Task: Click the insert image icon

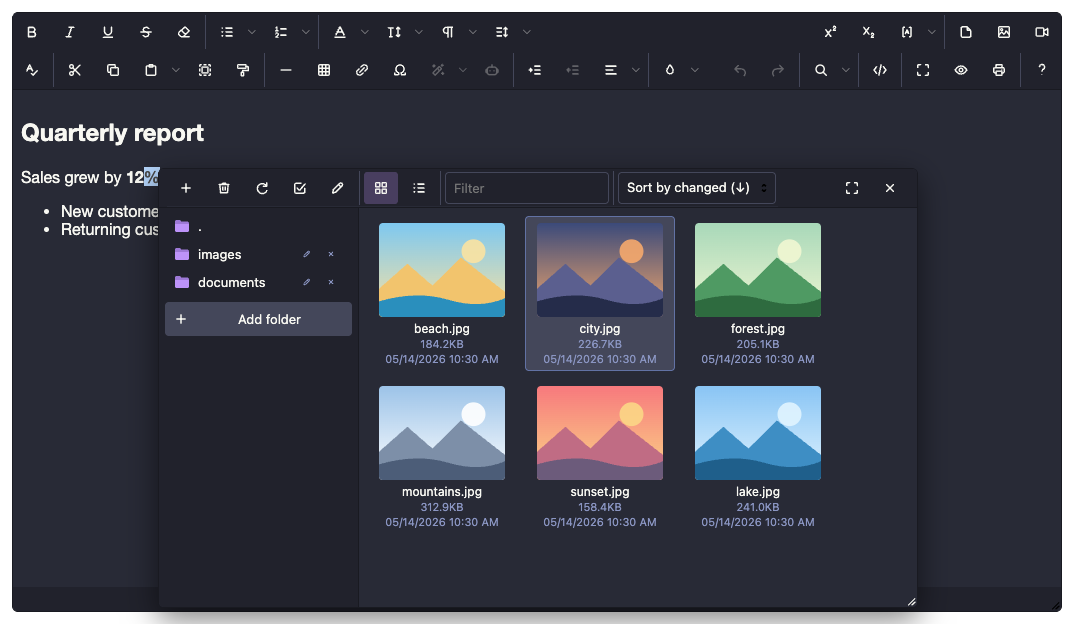Action: click(1004, 32)
